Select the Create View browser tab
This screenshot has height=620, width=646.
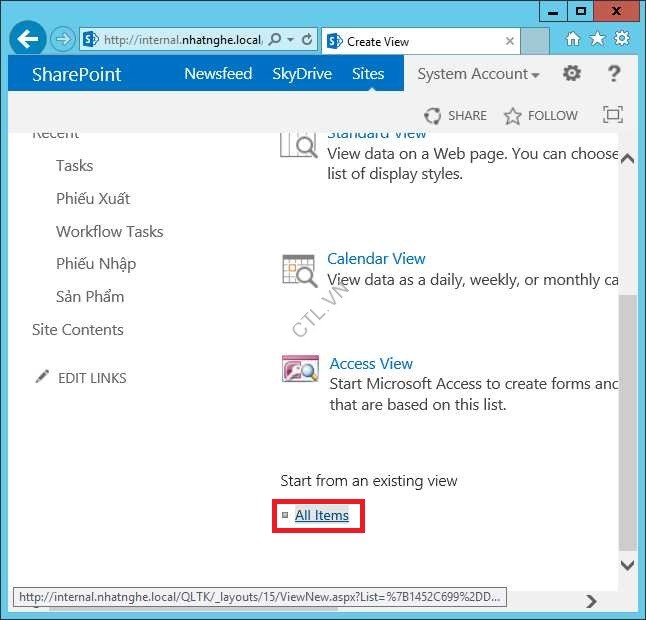tap(420, 42)
